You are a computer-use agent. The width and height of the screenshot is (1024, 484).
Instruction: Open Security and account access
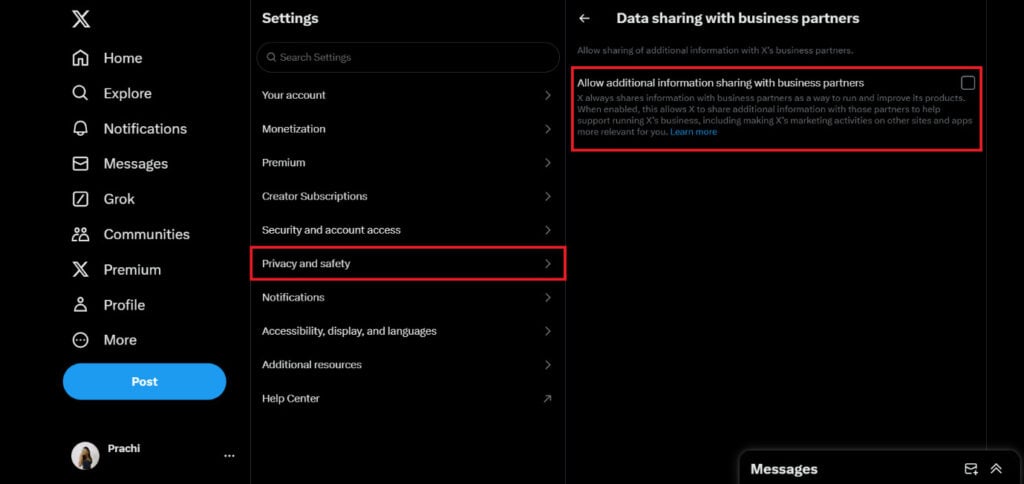[x=408, y=231]
